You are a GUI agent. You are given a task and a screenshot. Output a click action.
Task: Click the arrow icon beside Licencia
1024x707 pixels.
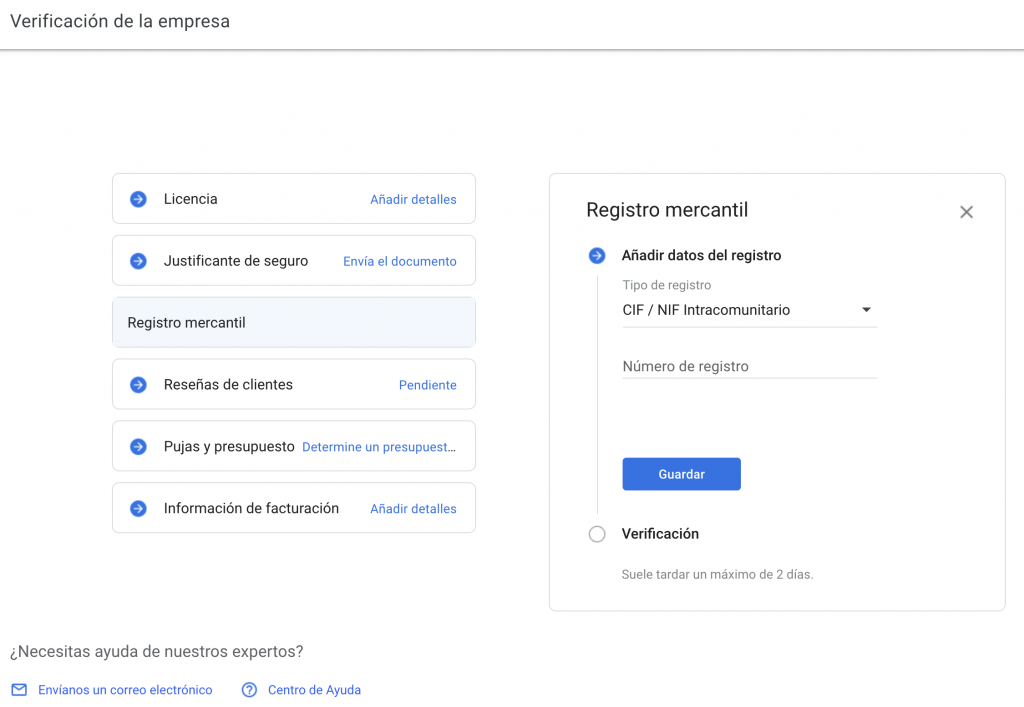pyautogui.click(x=139, y=199)
